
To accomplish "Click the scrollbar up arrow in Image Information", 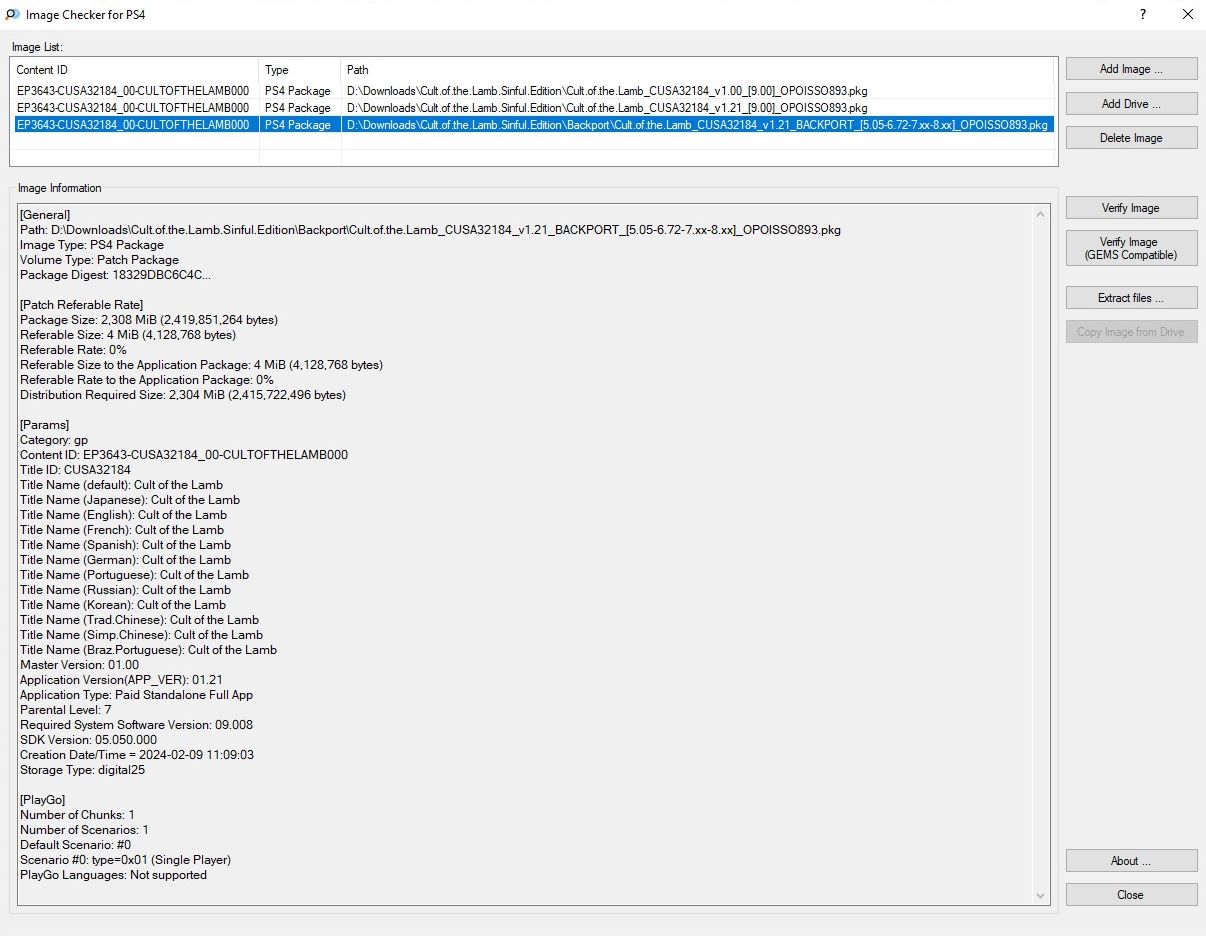I will pos(1041,213).
